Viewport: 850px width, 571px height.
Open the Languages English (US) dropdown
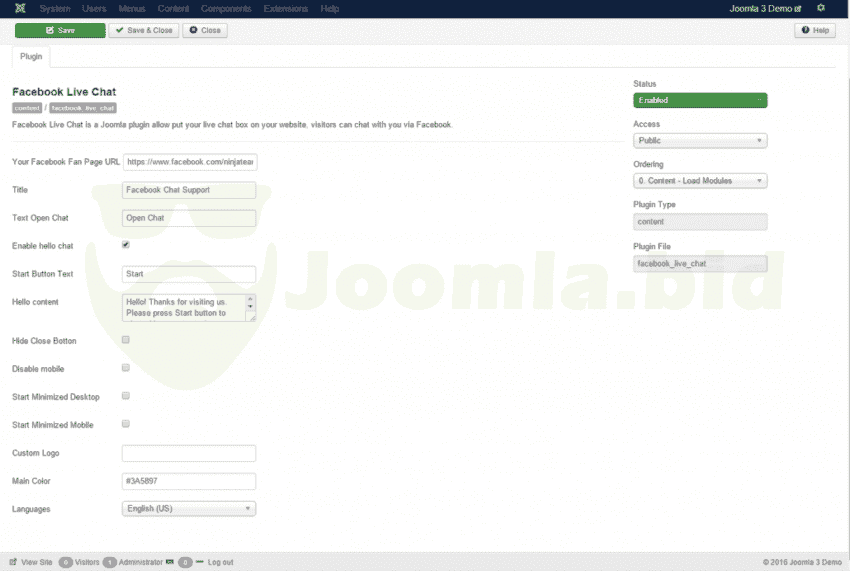(x=188, y=508)
